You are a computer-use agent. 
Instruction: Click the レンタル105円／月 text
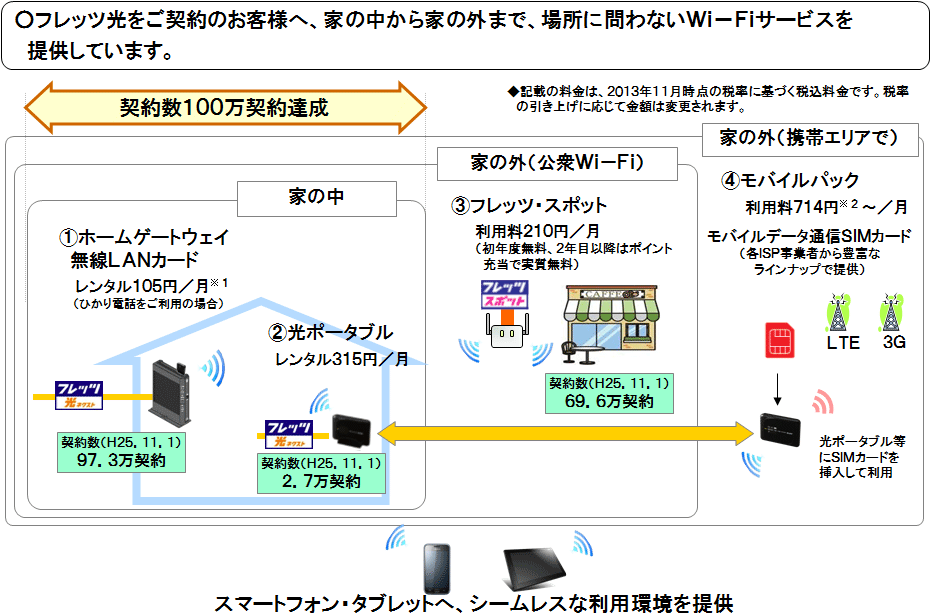(151, 286)
